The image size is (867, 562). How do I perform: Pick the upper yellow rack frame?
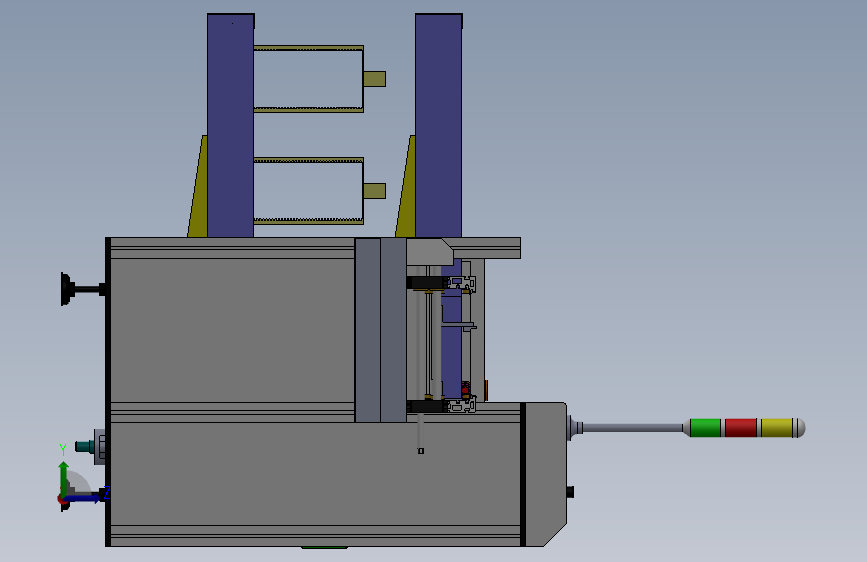[x=309, y=79]
